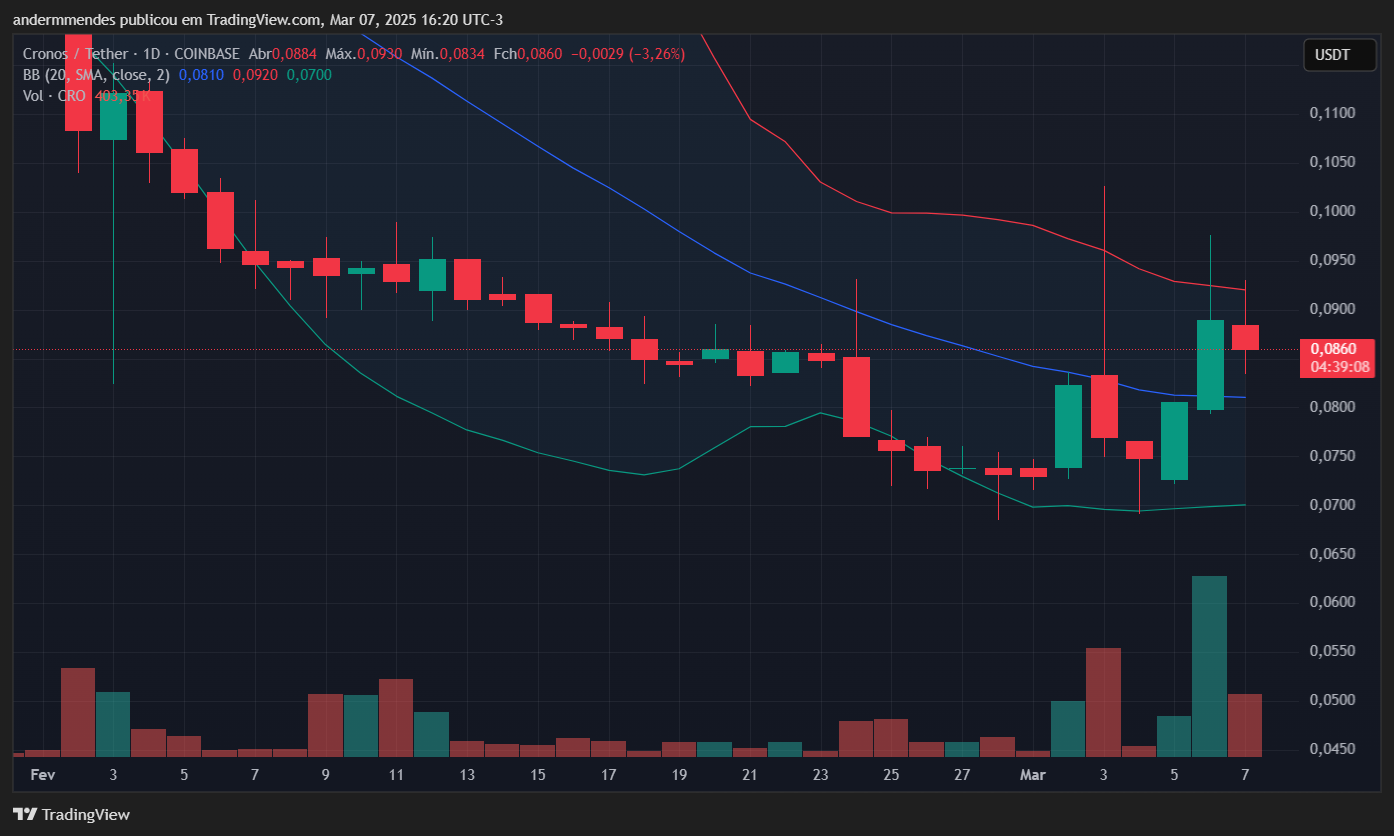This screenshot has width=1394, height=836.
Task: Click the BB (20, SMA, close, 2) indicator label
Action: point(97,74)
